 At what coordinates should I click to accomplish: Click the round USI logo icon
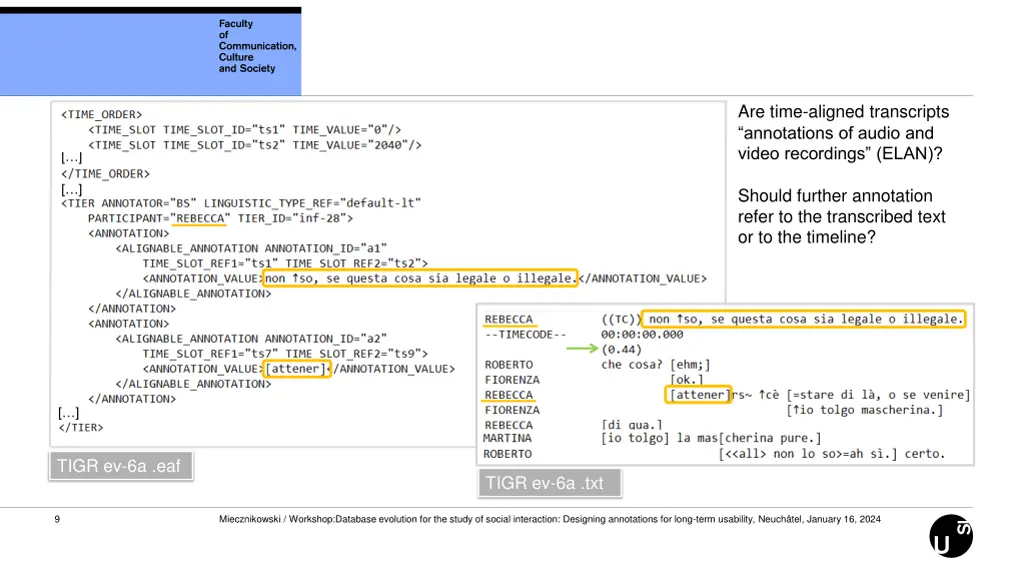tap(951, 536)
